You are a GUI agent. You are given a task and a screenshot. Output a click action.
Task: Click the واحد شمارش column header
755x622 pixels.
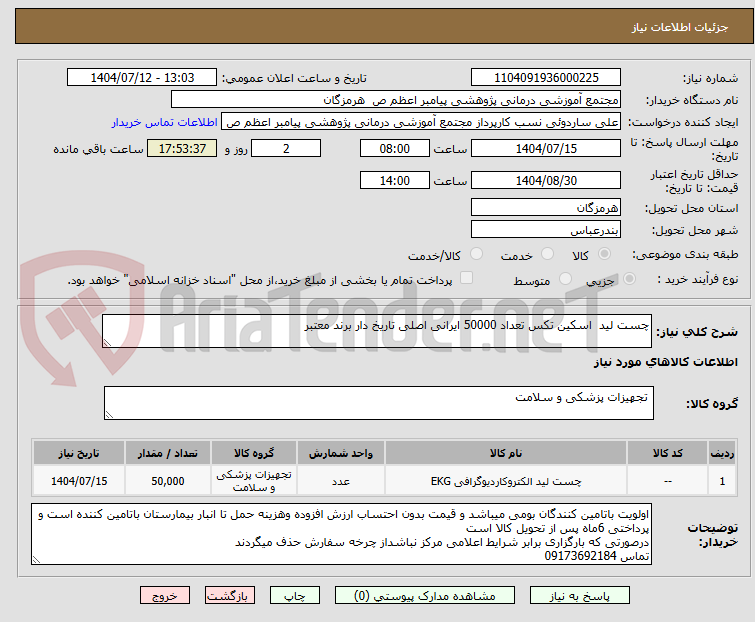coord(341,453)
